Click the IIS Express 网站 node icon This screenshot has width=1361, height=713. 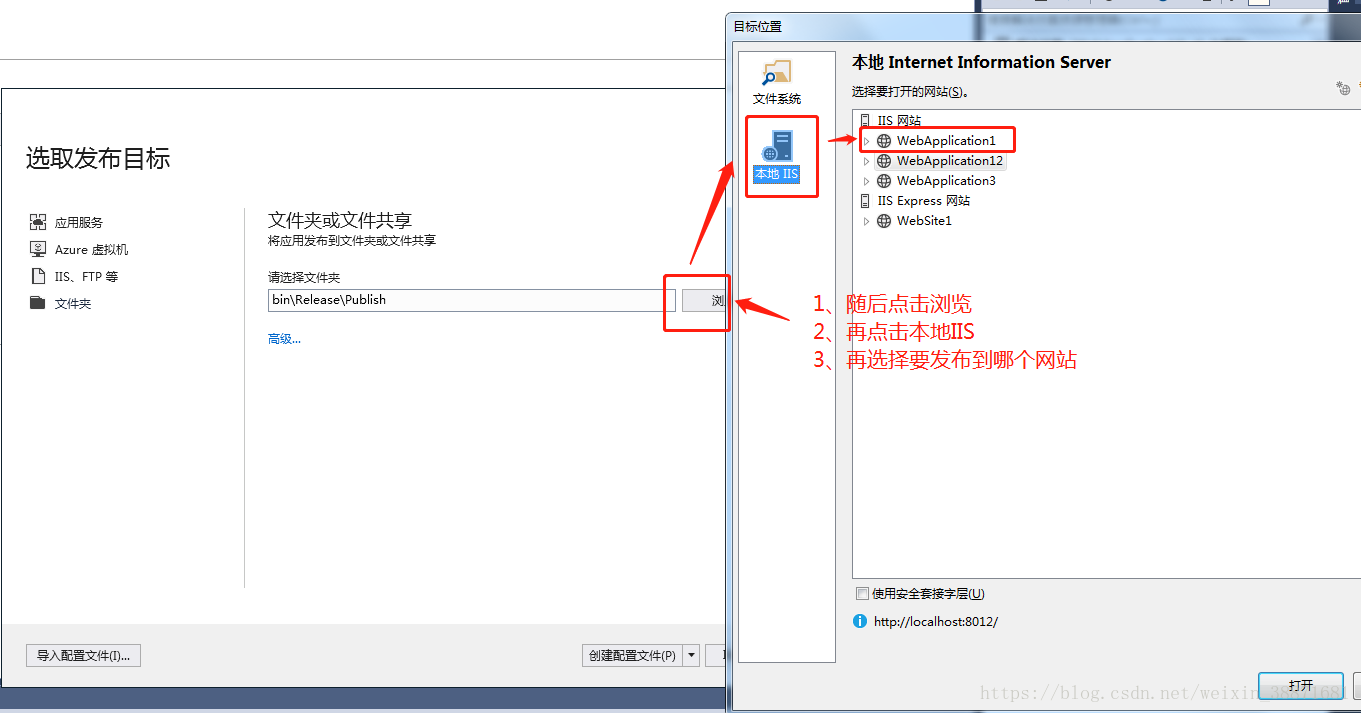point(865,201)
